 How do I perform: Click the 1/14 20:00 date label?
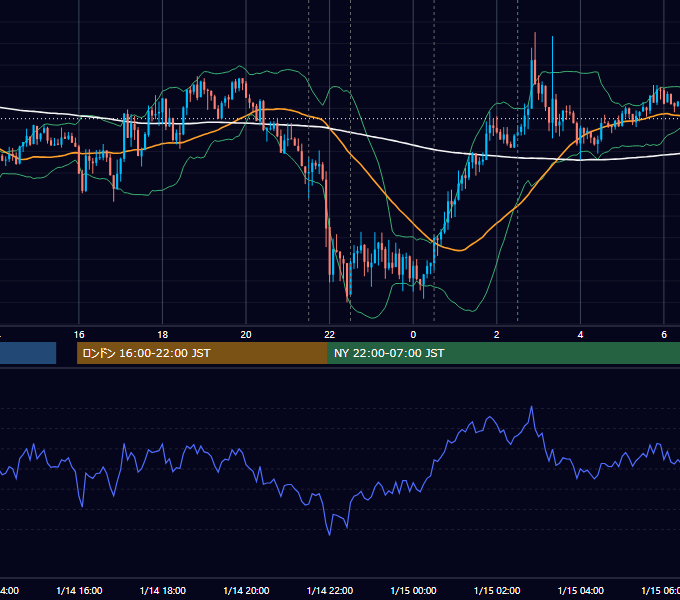[246, 591]
